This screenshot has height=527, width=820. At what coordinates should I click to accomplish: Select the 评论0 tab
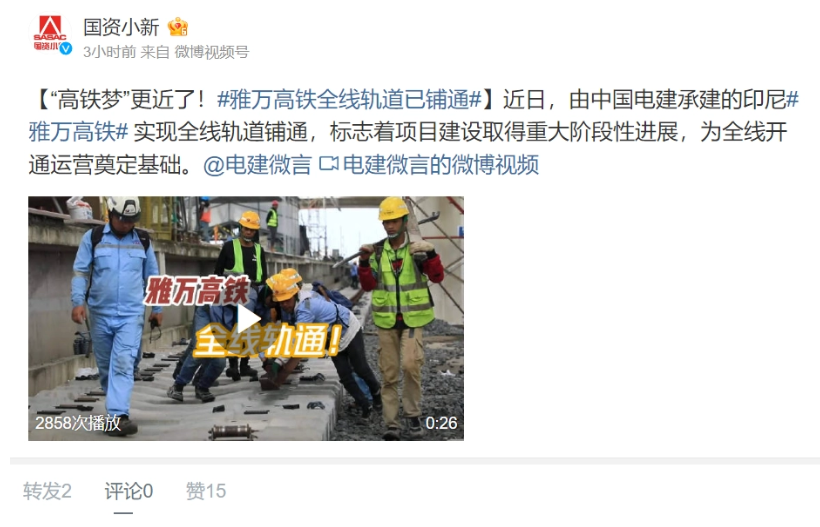[x=129, y=491]
